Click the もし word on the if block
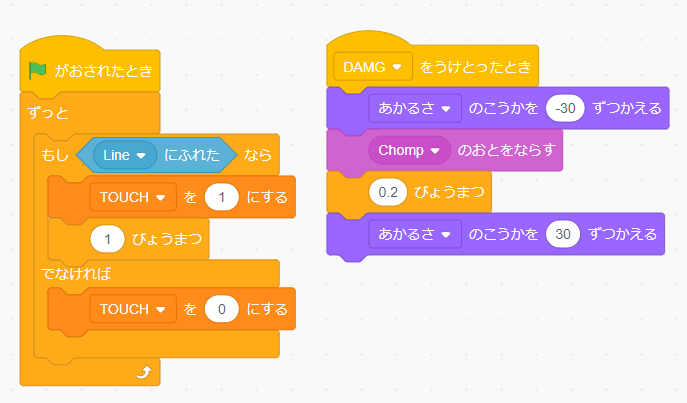 point(54,155)
